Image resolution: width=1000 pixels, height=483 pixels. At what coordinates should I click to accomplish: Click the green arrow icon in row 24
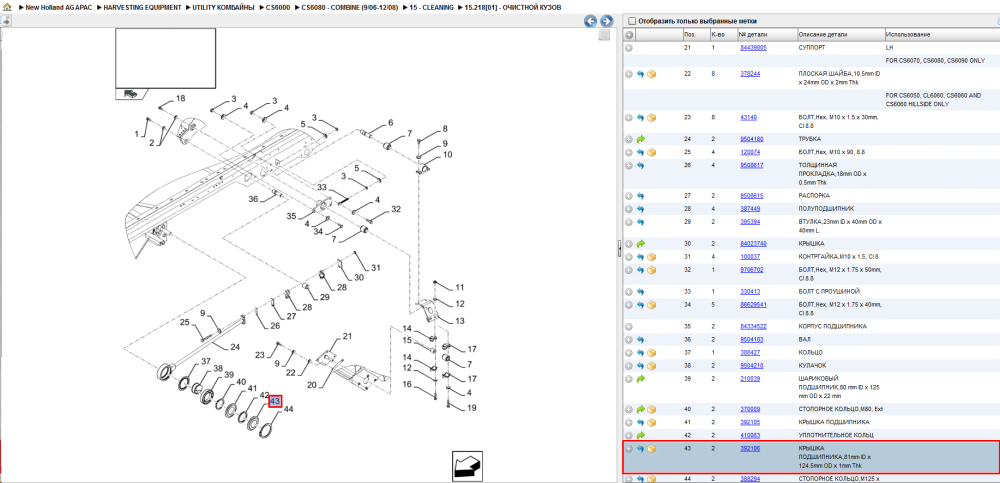pos(640,138)
